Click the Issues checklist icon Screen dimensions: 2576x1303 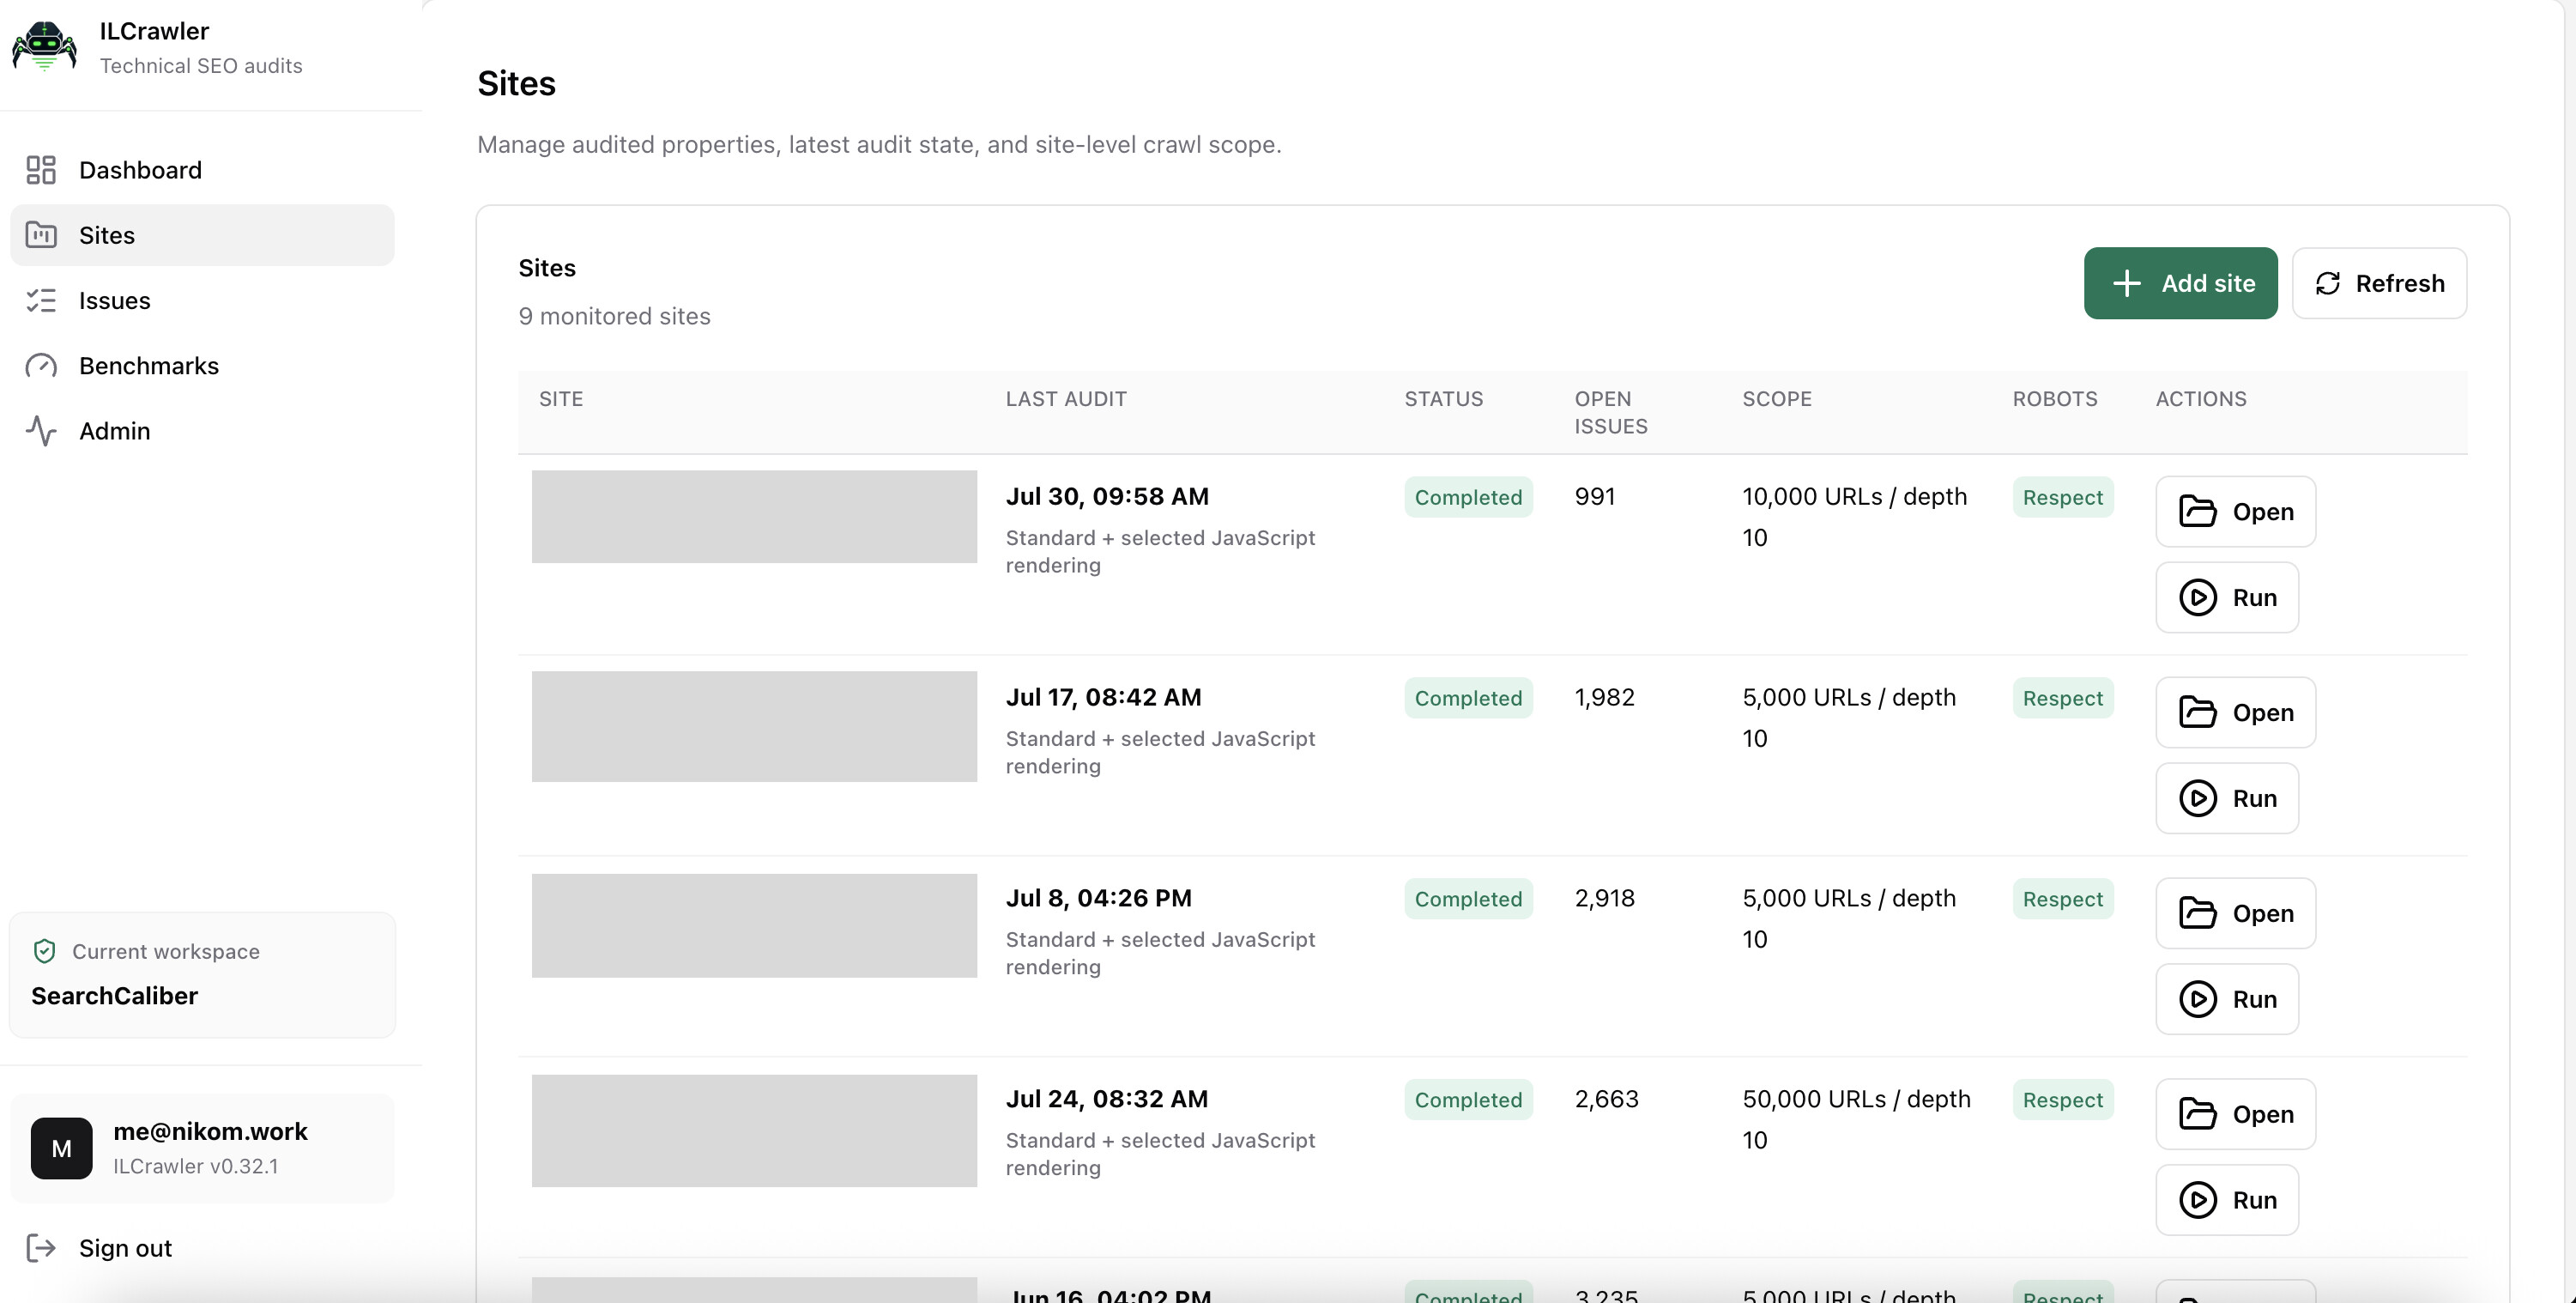click(41, 300)
